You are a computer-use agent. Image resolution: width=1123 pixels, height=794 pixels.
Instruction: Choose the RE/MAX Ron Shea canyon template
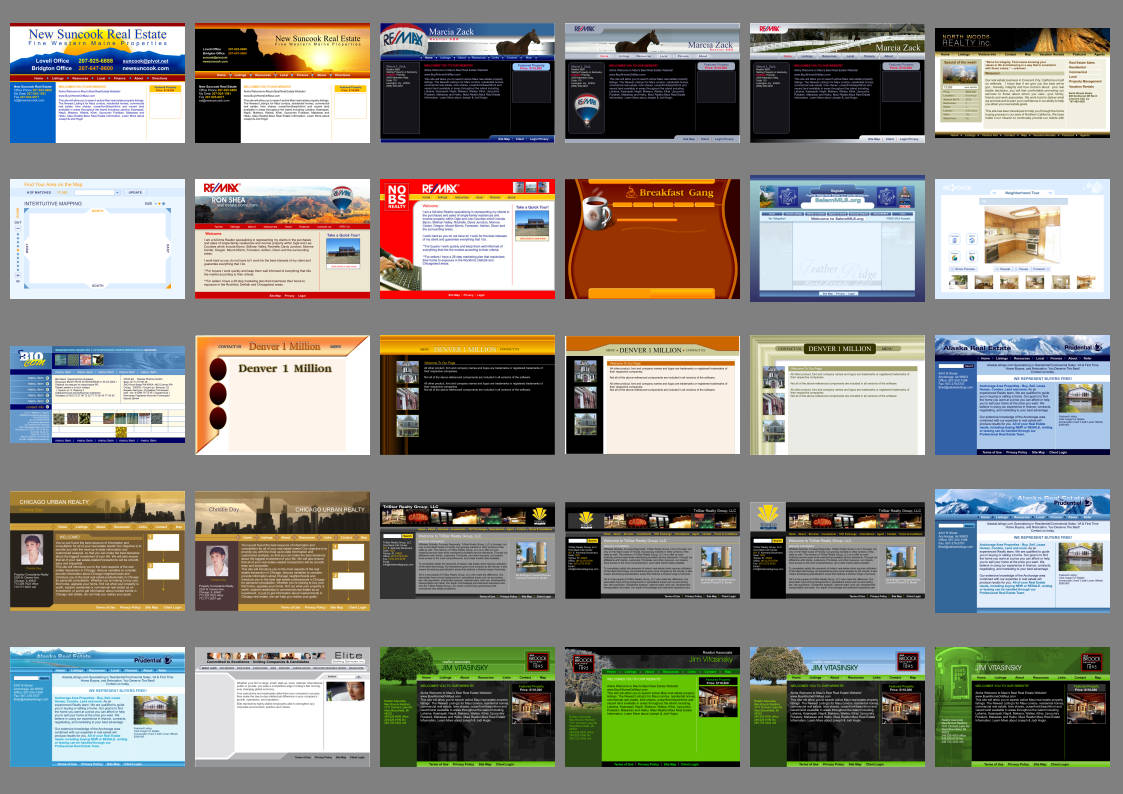[282, 239]
